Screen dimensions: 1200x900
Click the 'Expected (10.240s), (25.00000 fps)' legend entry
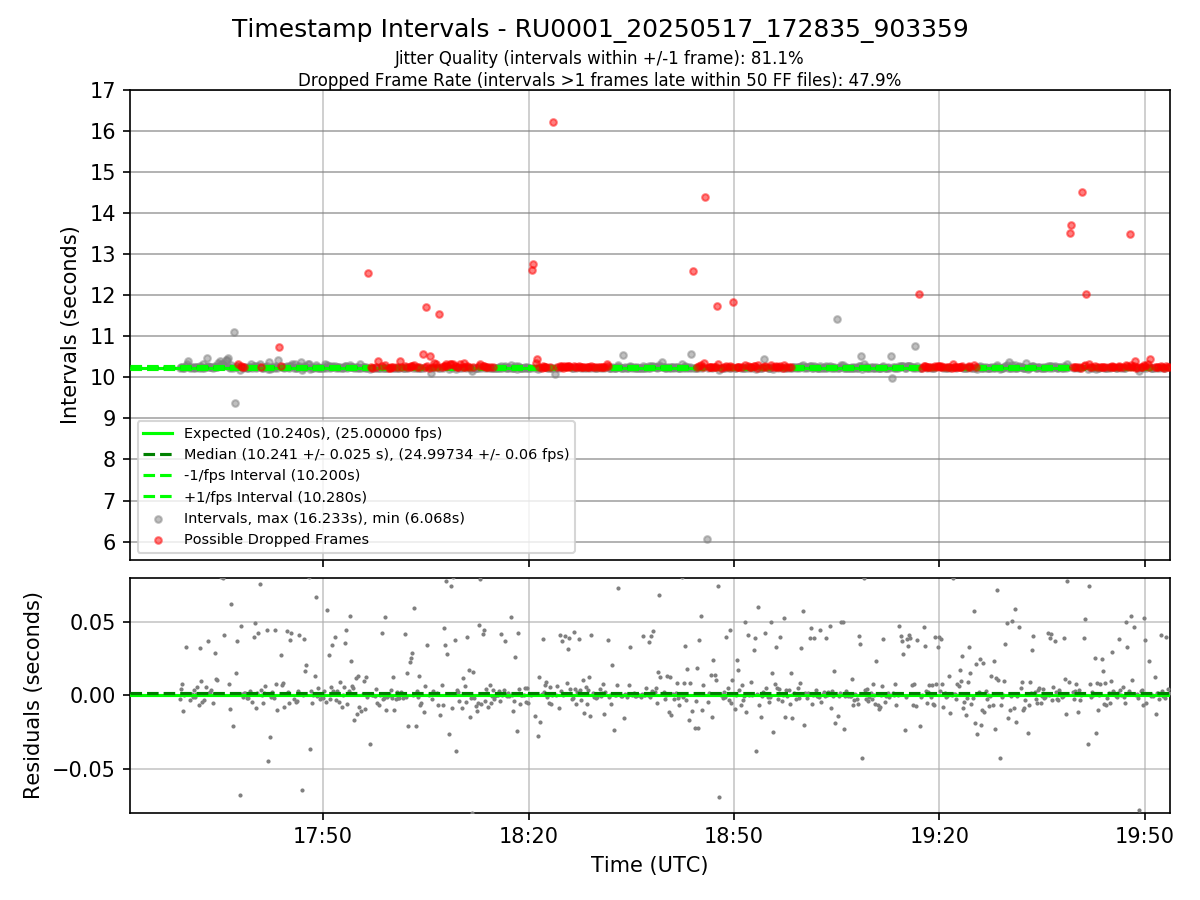coord(313,433)
